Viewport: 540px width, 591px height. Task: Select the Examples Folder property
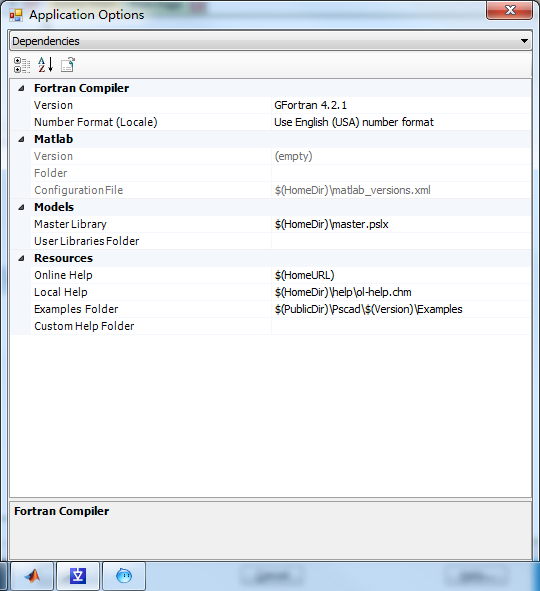[x=76, y=309]
